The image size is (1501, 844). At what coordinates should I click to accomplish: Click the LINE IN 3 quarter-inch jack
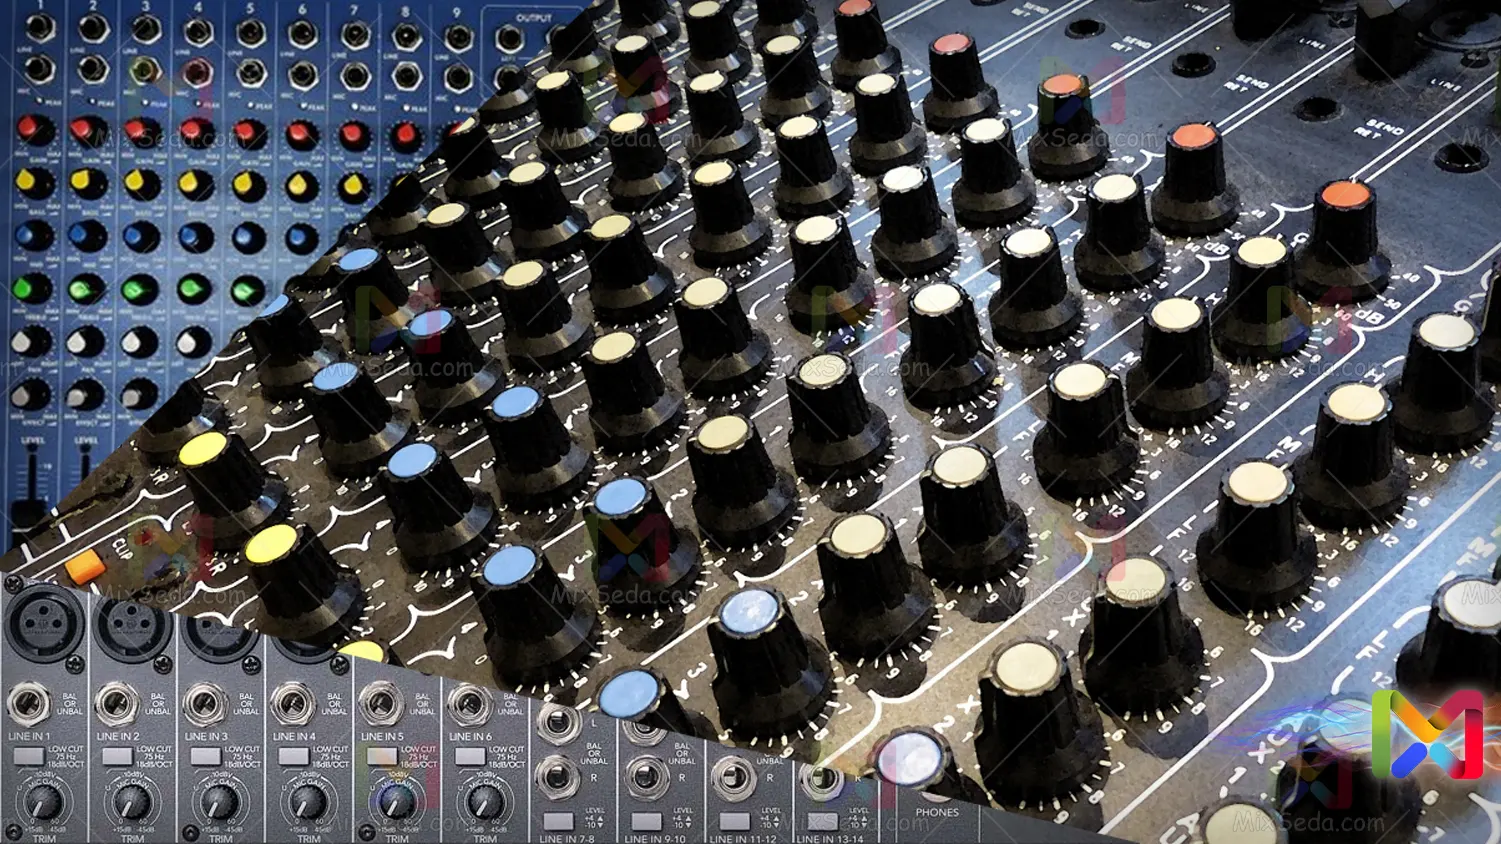click(204, 704)
